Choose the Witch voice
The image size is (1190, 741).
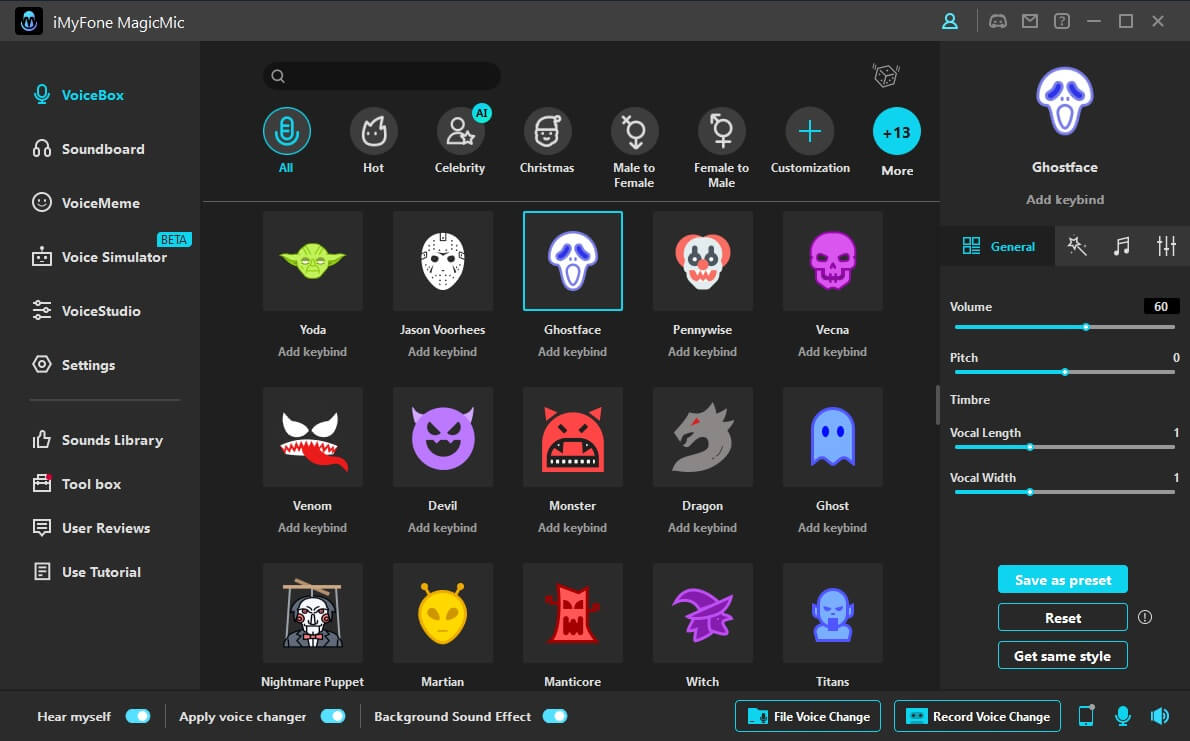(x=703, y=613)
